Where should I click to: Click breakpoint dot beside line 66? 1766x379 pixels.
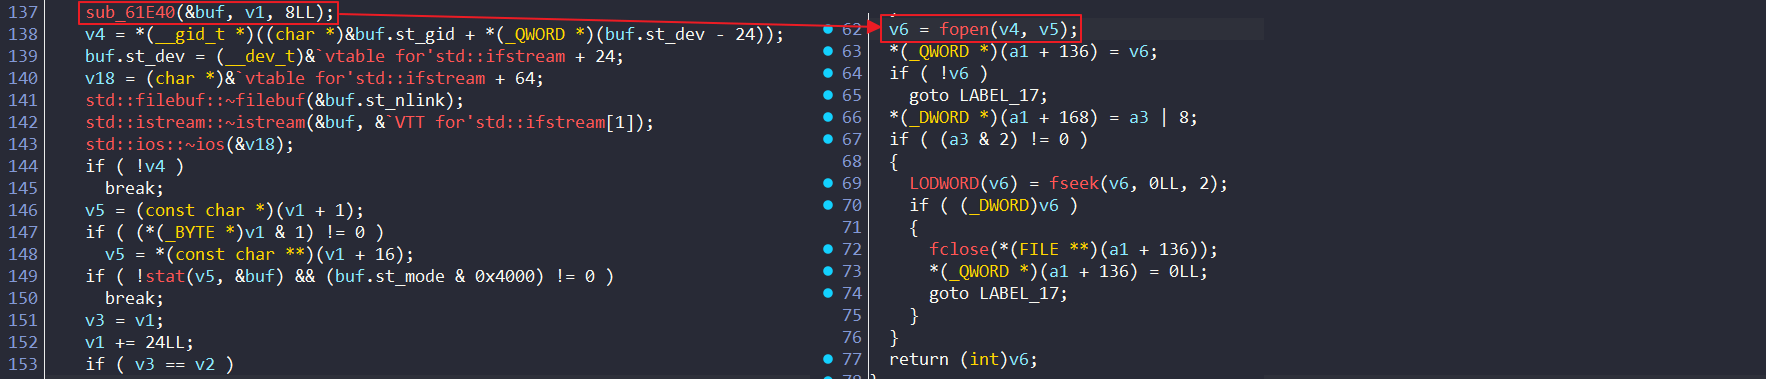(828, 117)
